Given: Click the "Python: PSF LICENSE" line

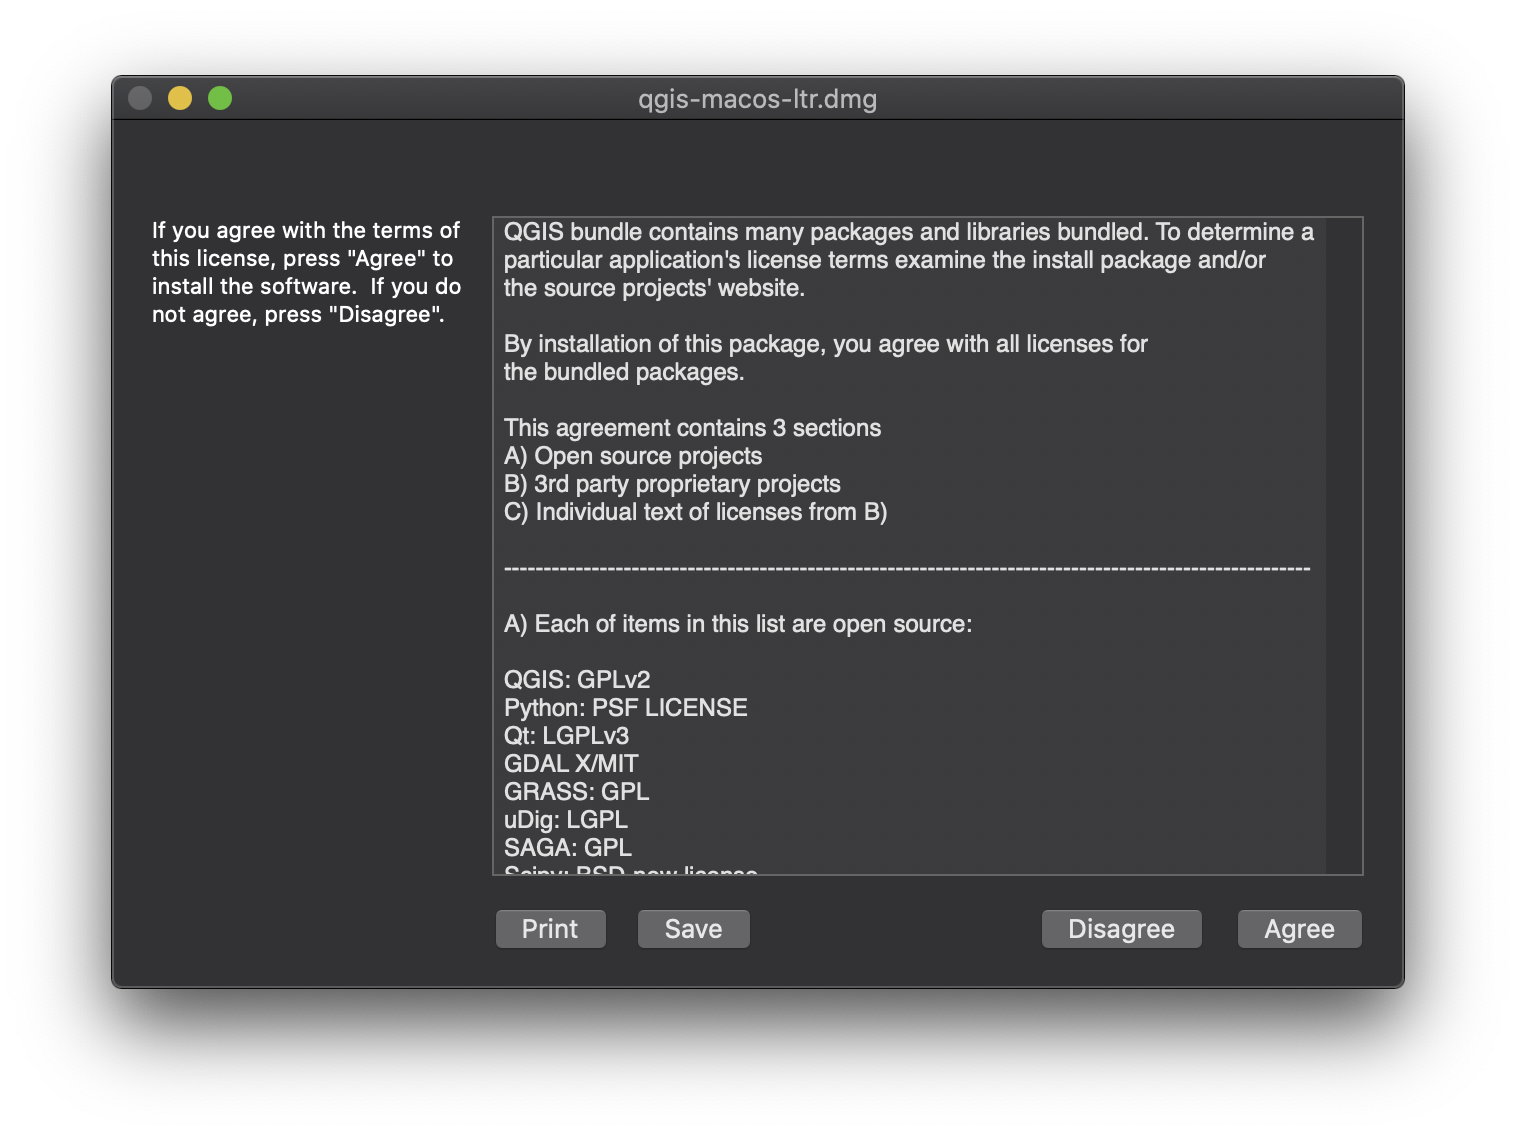Looking at the screenshot, I should point(626,708).
